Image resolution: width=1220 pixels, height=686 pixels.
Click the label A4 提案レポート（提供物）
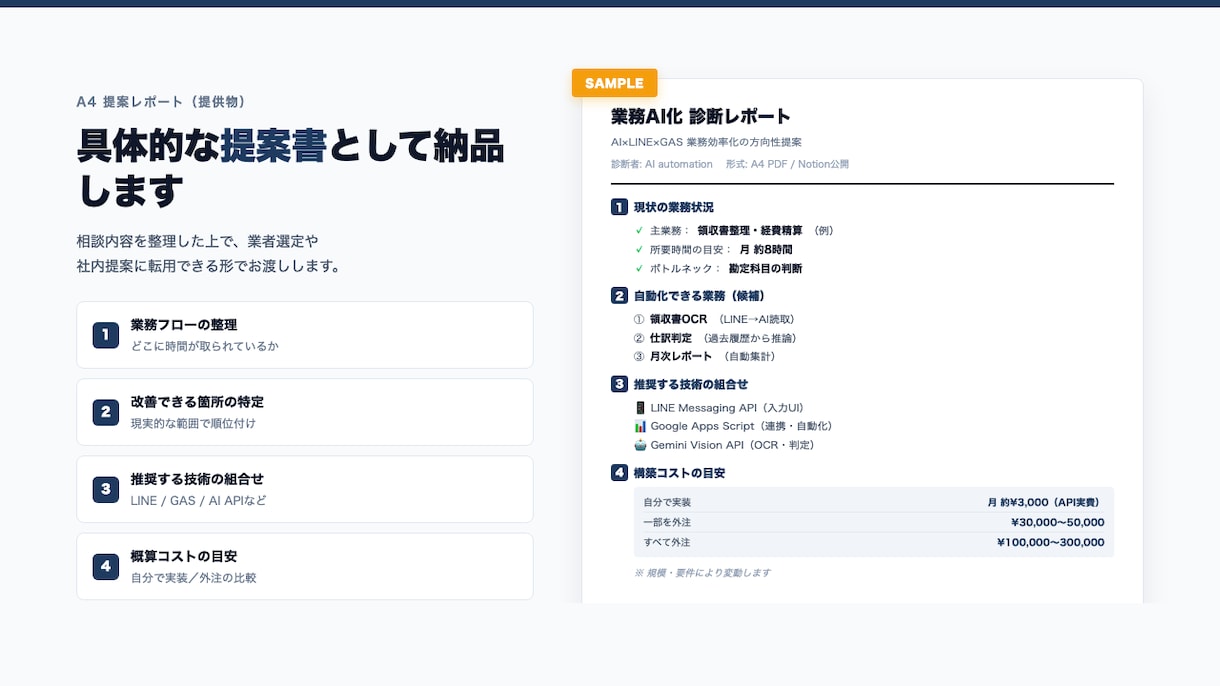click(x=161, y=102)
